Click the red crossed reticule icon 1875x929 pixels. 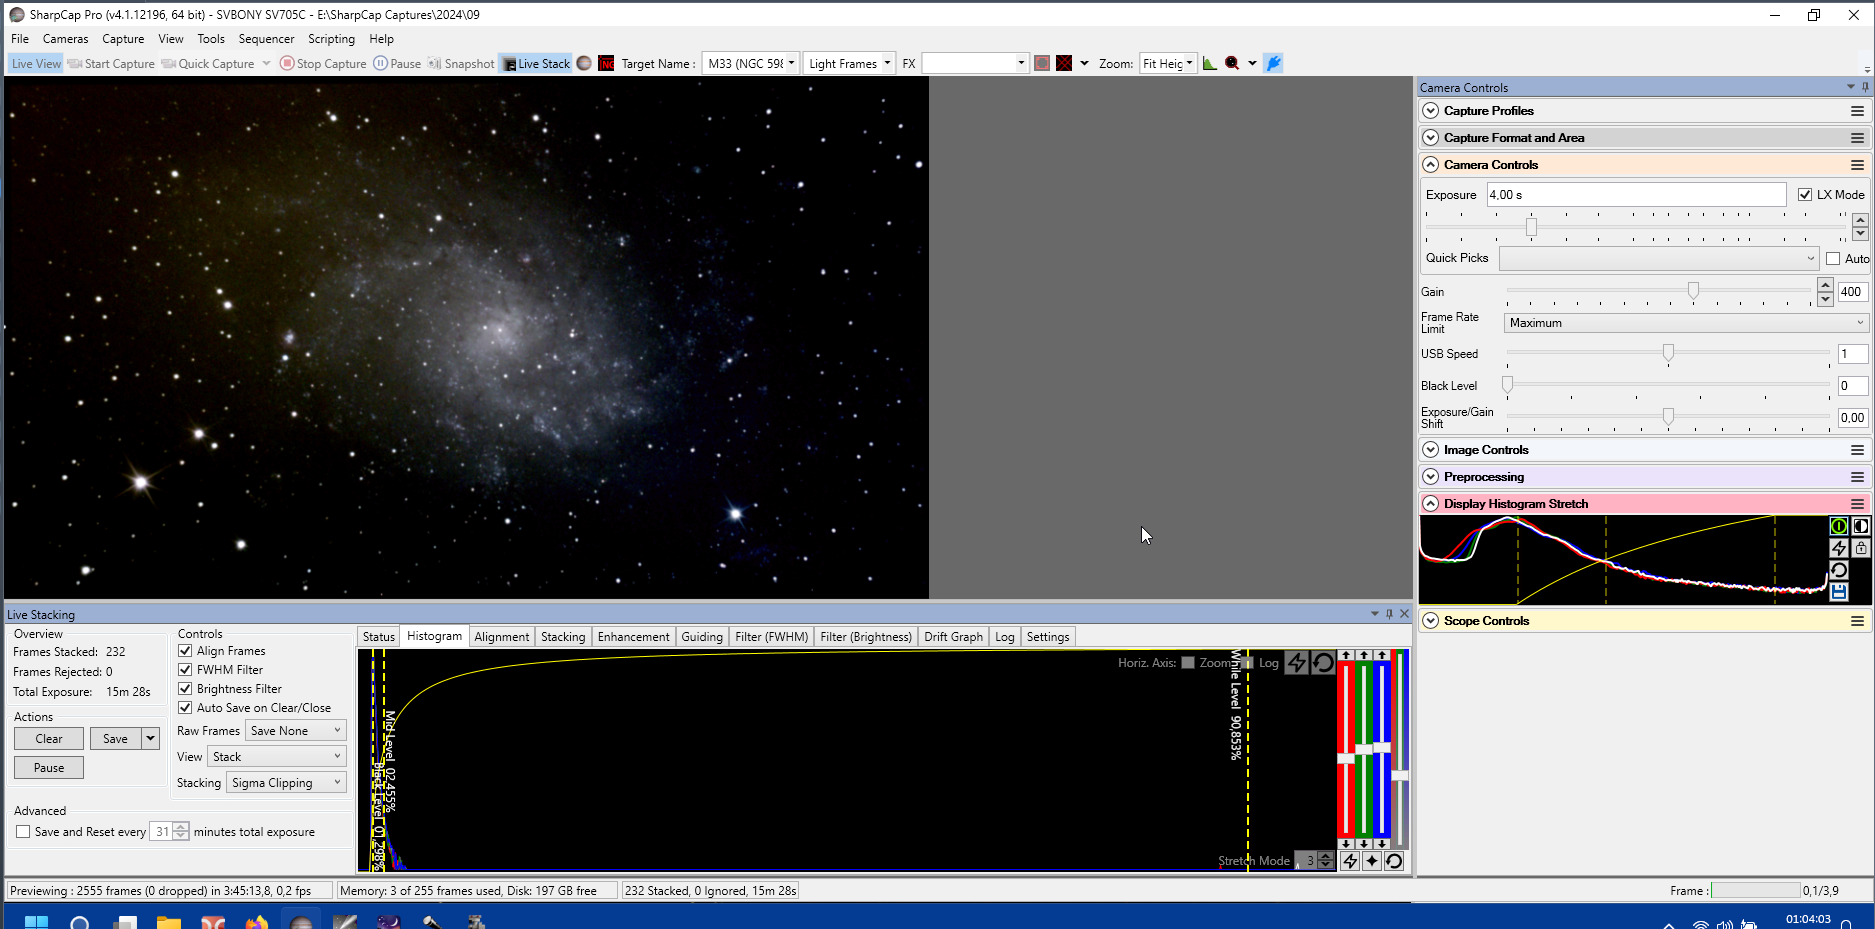pyautogui.click(x=1064, y=63)
